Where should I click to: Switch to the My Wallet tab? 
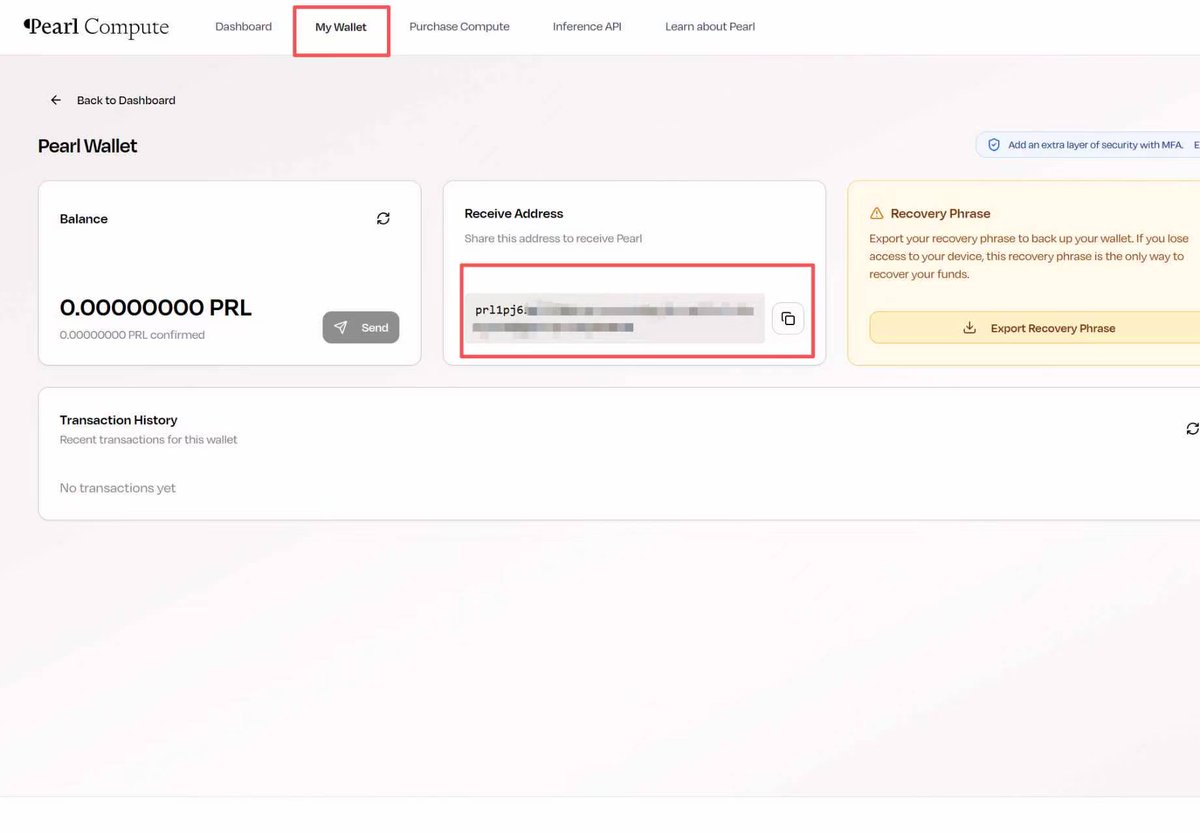341,27
